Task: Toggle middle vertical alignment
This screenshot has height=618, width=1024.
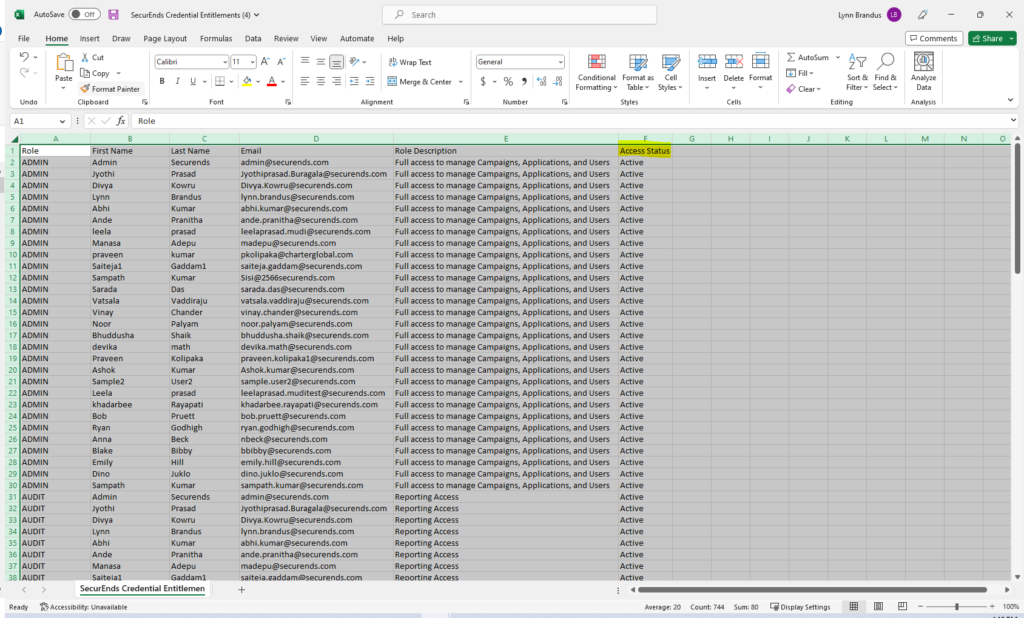Action: pos(321,61)
